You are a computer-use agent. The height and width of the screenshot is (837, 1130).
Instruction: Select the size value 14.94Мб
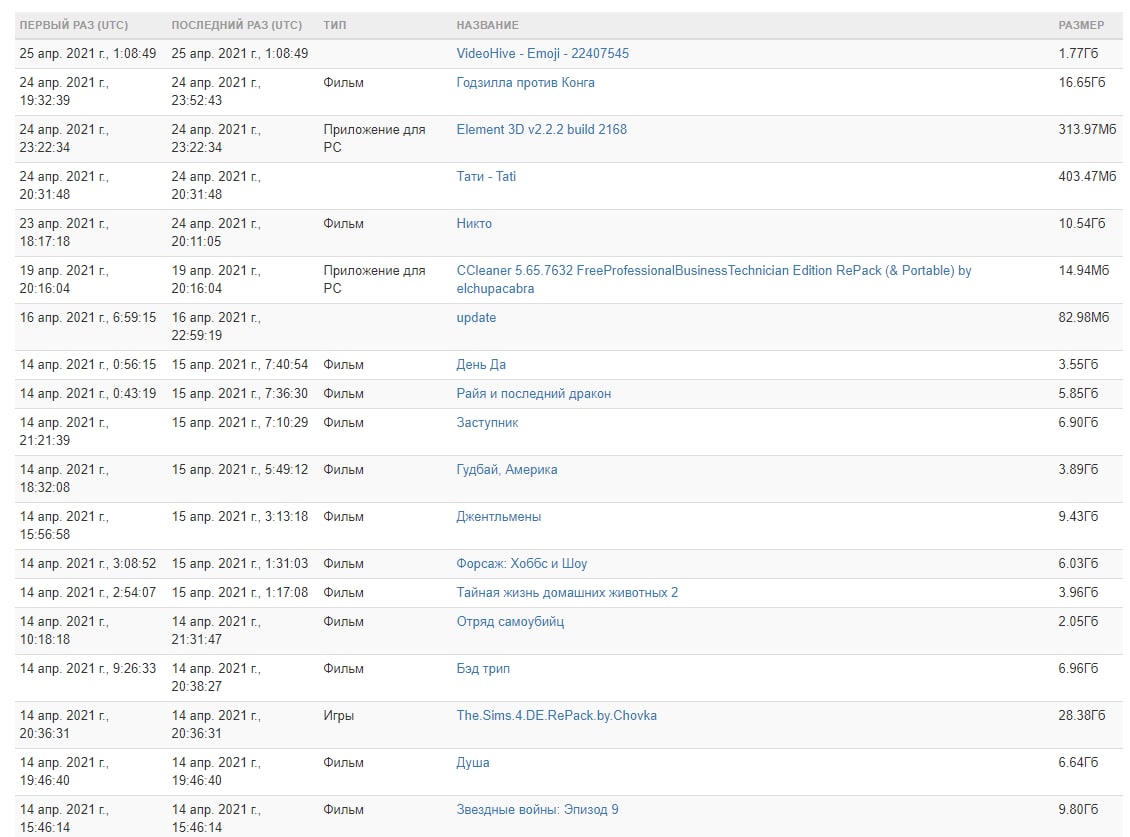[1083, 271]
